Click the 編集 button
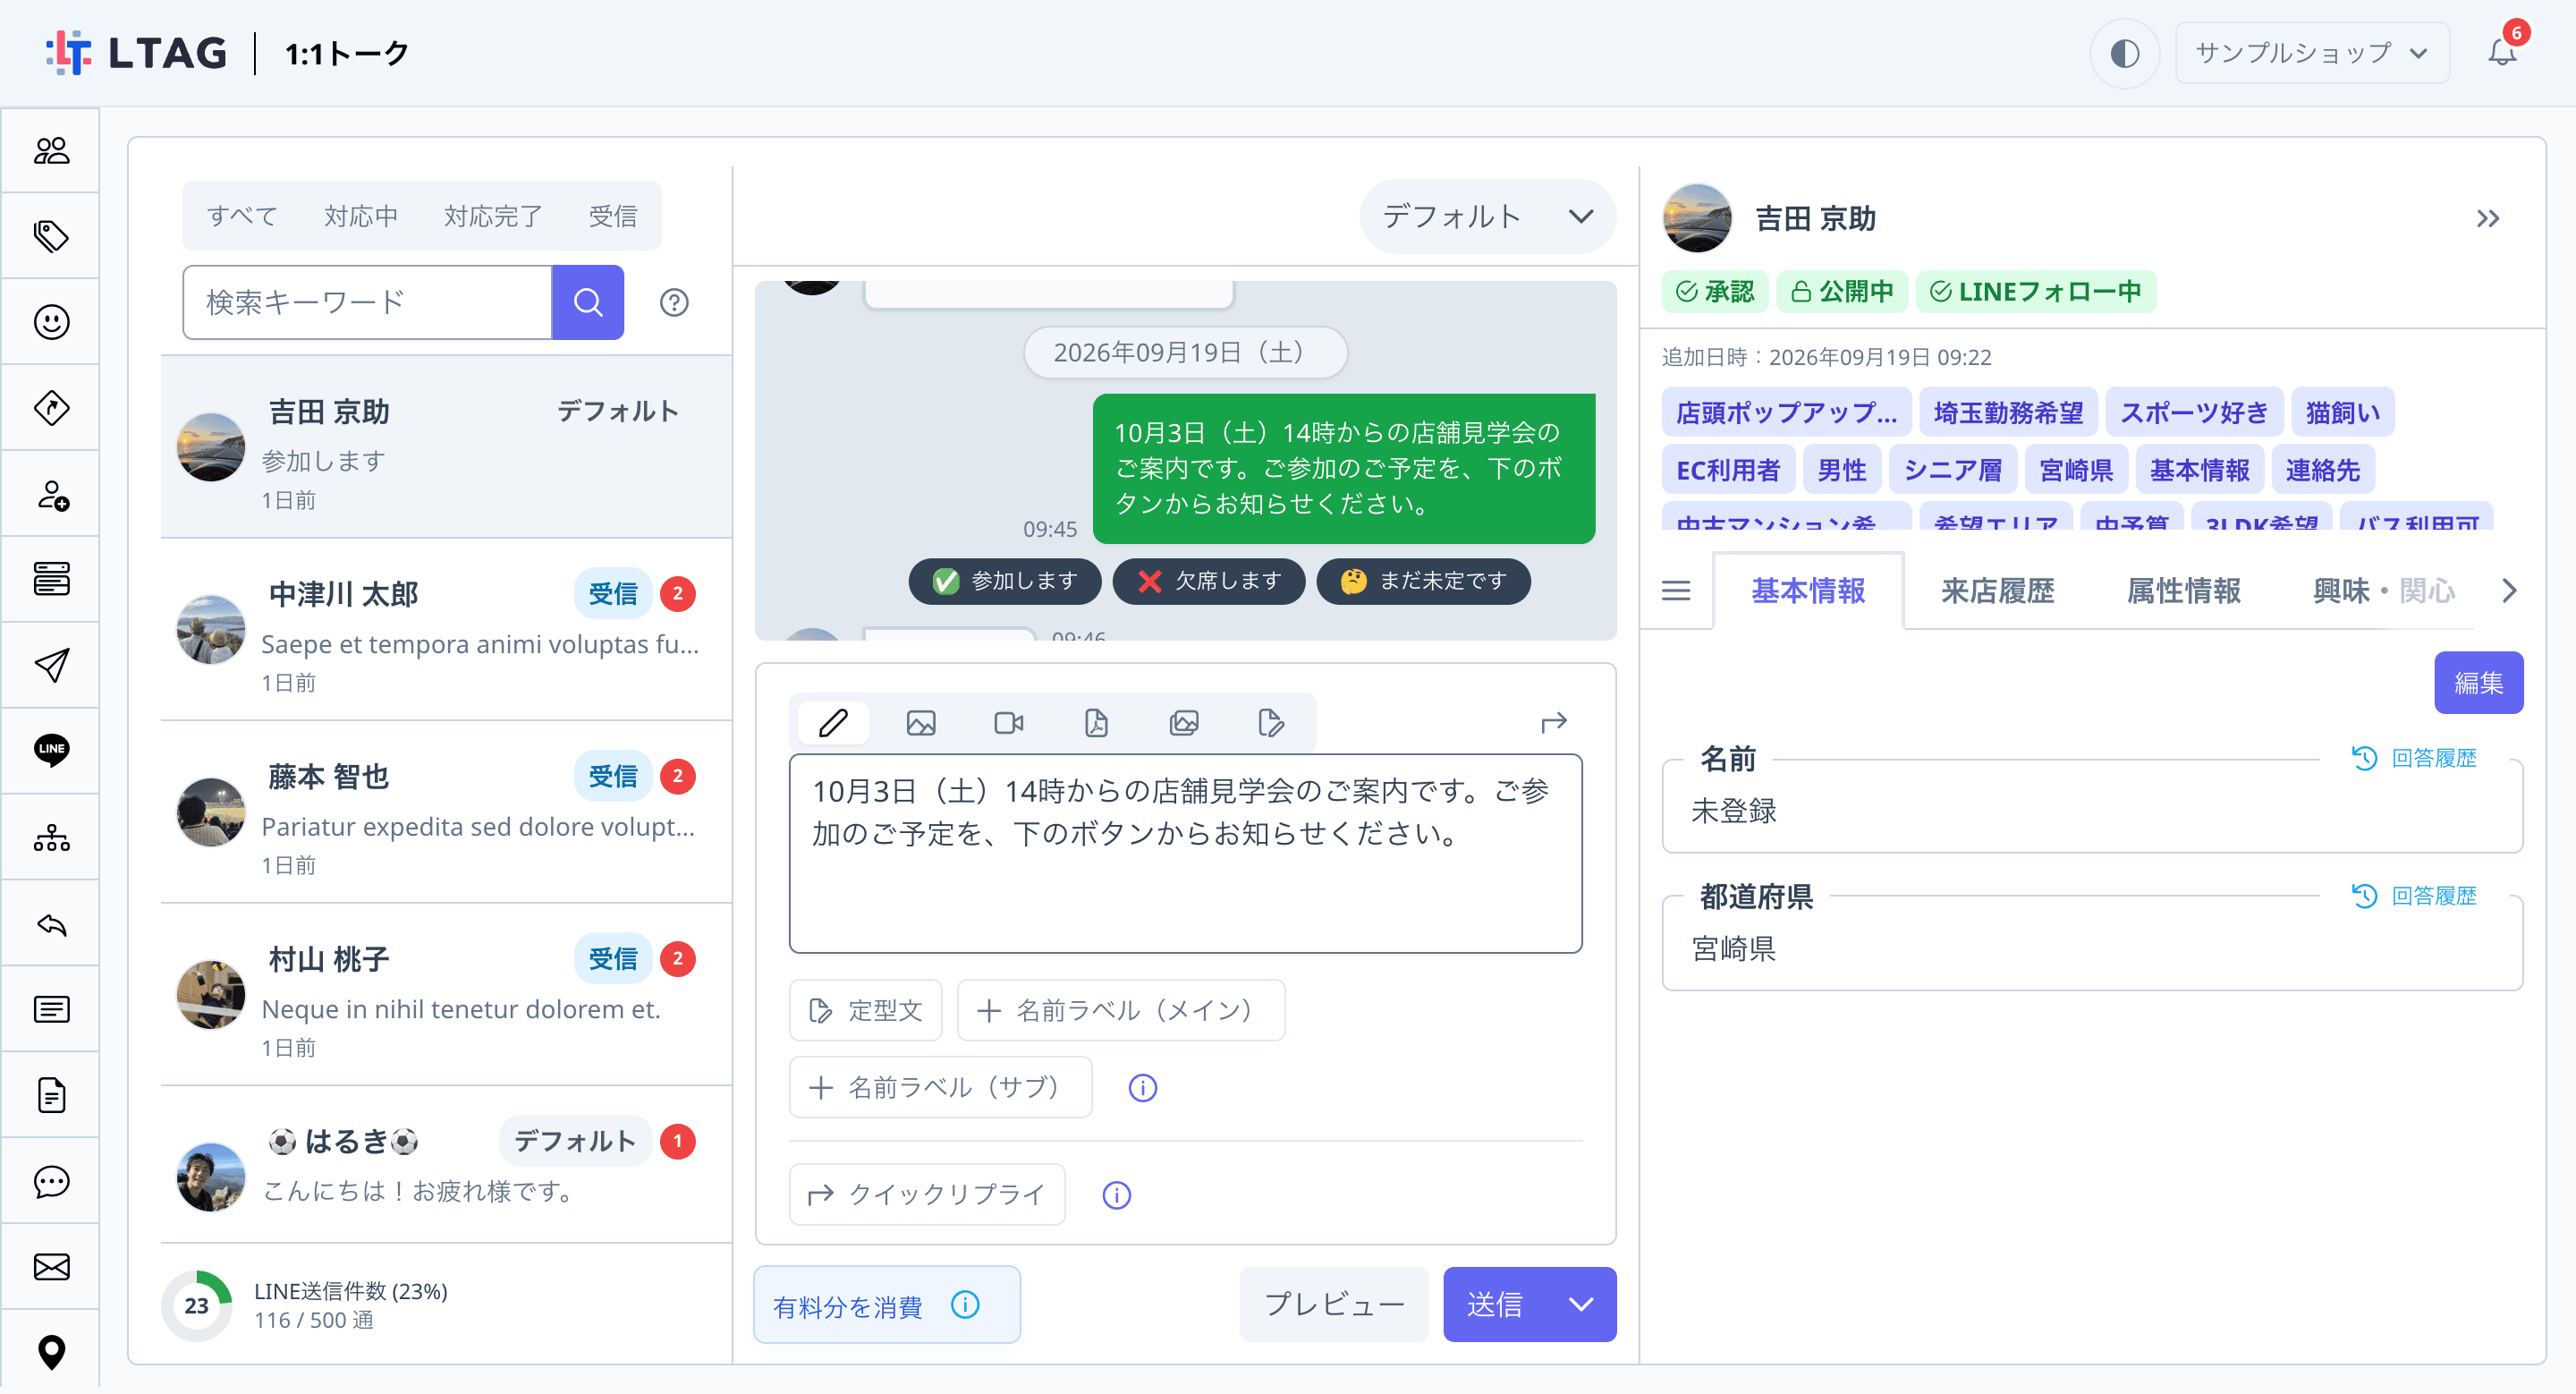Image resolution: width=2576 pixels, height=1394 pixels. (x=2478, y=683)
